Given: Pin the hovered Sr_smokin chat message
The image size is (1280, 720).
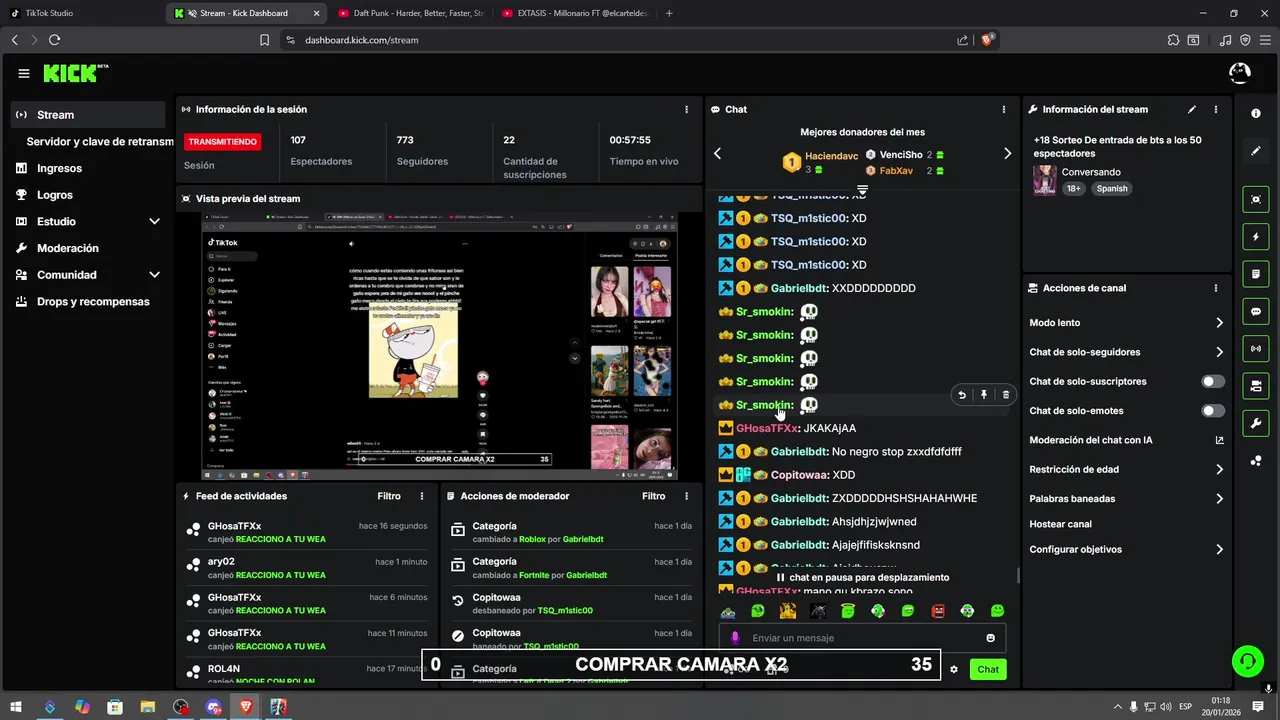Looking at the screenshot, I should [984, 395].
